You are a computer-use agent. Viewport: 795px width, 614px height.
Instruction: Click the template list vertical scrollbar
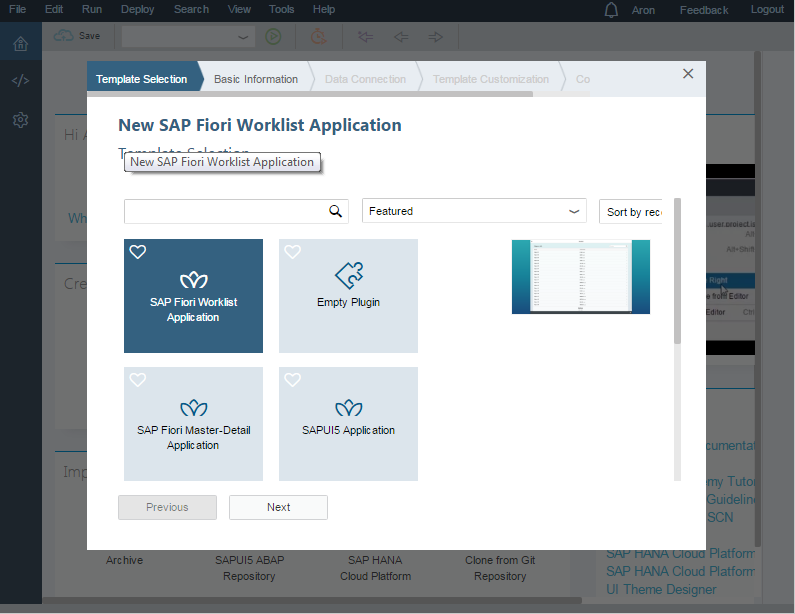pos(677,271)
